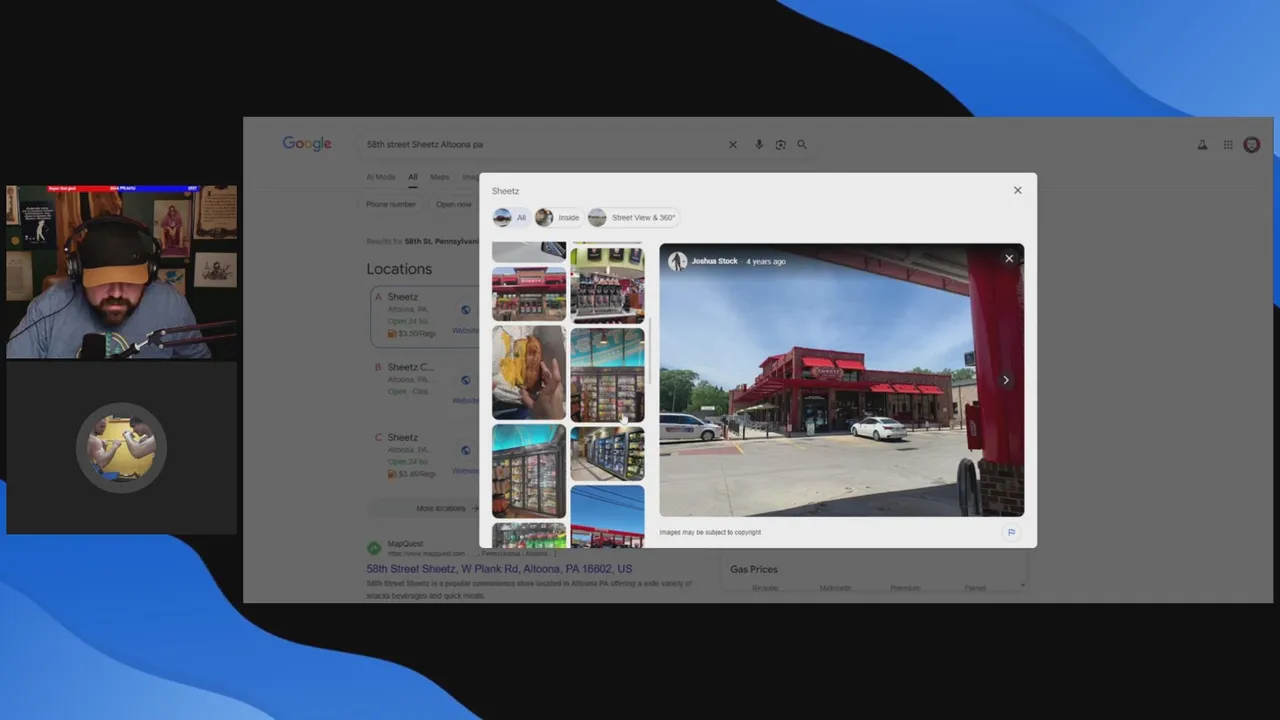Select location B Sheetz C... listing
1280x720 pixels.
(425, 379)
